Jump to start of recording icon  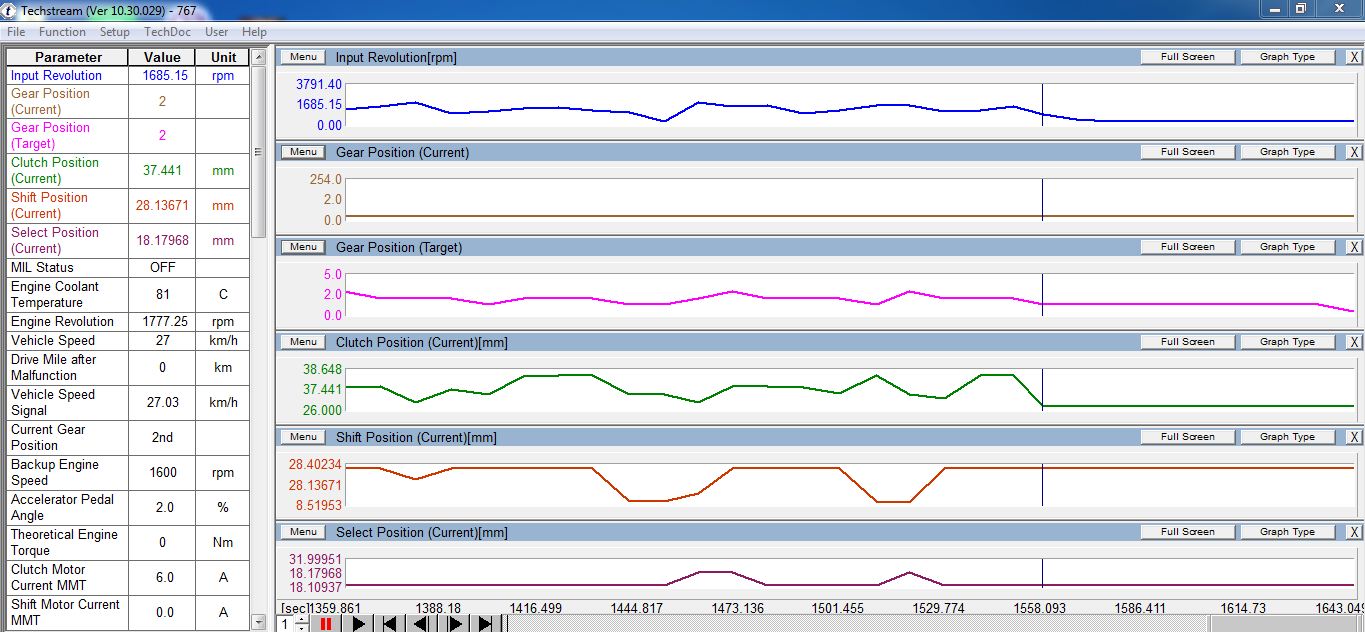390,623
